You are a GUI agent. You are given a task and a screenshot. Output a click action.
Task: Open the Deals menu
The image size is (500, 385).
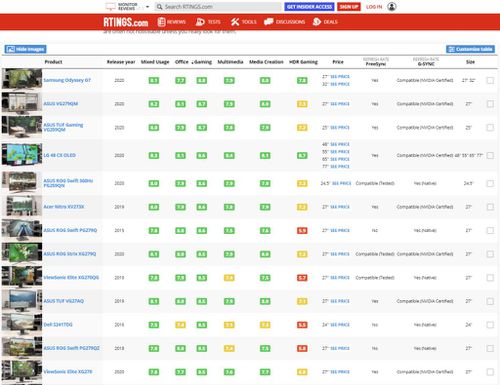[x=325, y=22]
